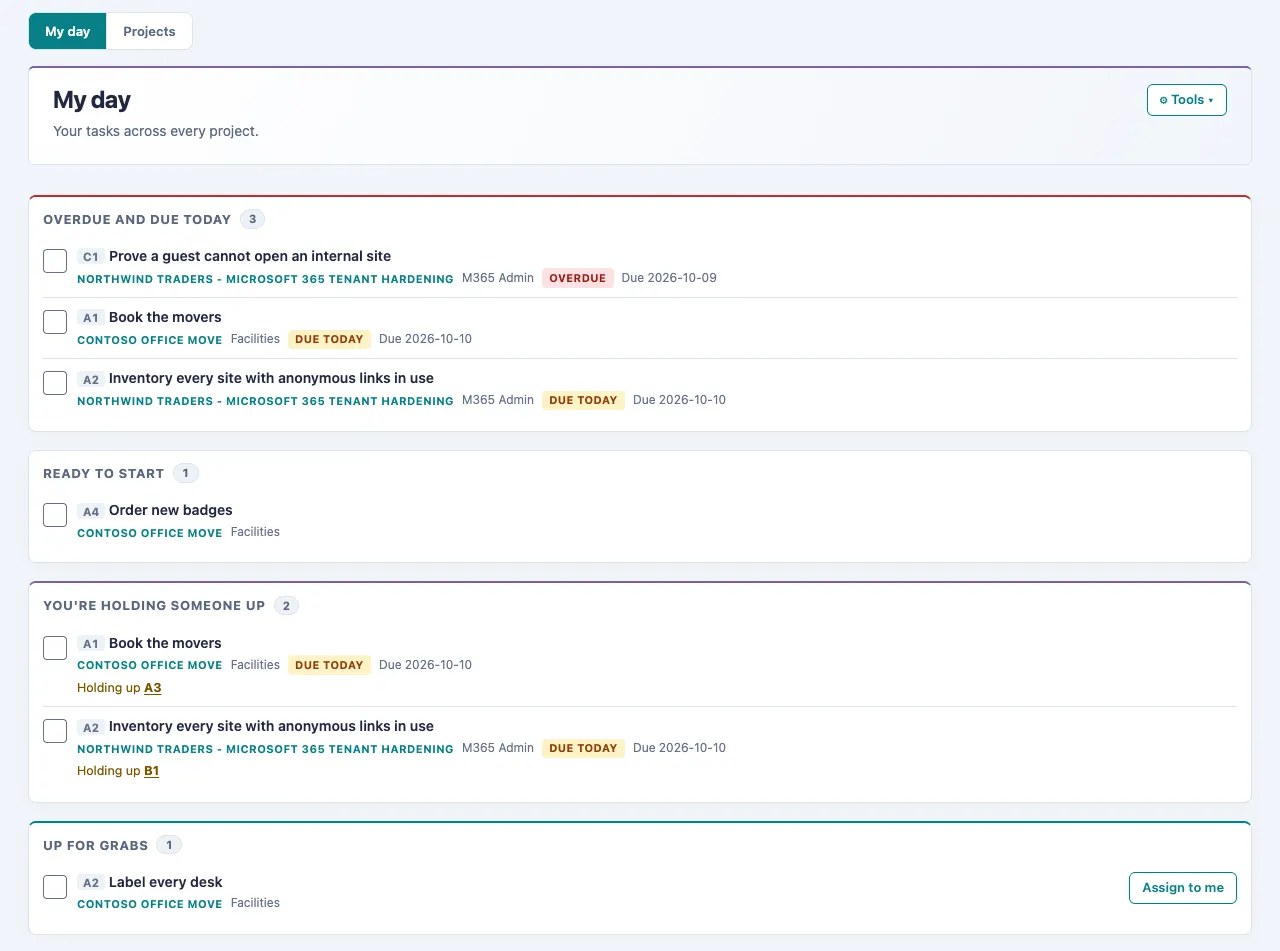Click the task title Label every desk

166,882
